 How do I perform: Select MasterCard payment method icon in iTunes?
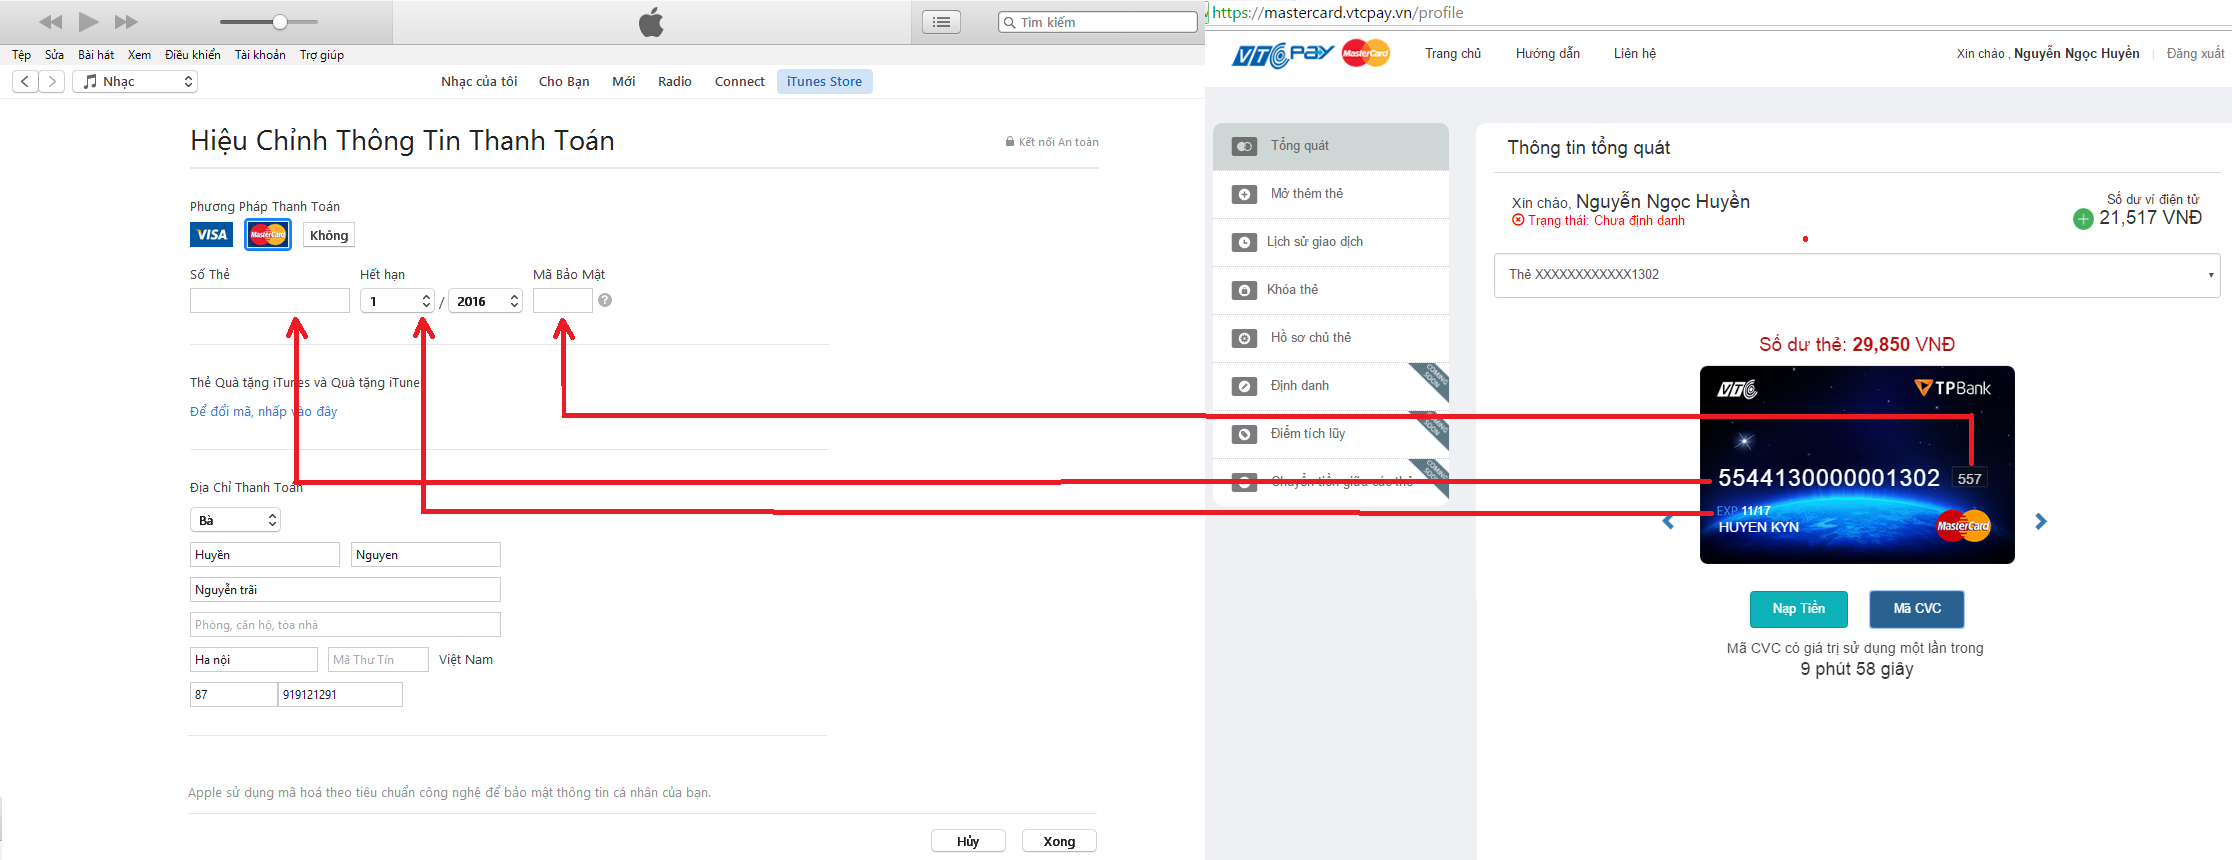[x=268, y=235]
